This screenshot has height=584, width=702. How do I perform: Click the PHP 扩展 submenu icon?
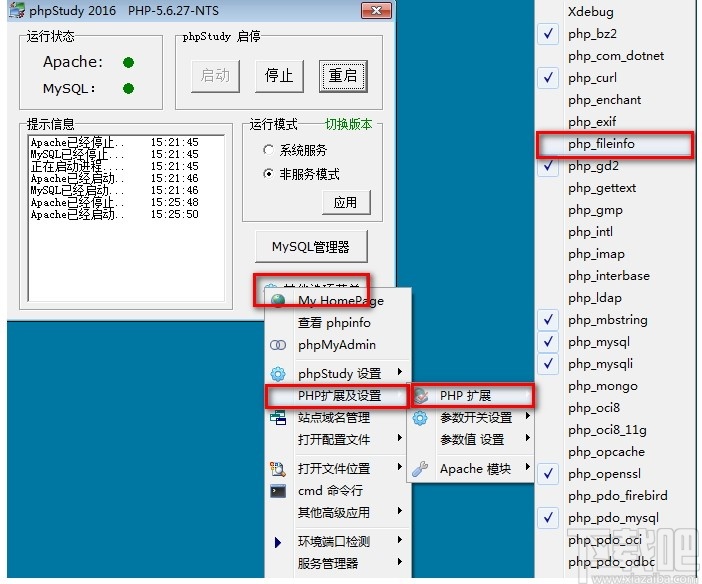(x=420, y=395)
